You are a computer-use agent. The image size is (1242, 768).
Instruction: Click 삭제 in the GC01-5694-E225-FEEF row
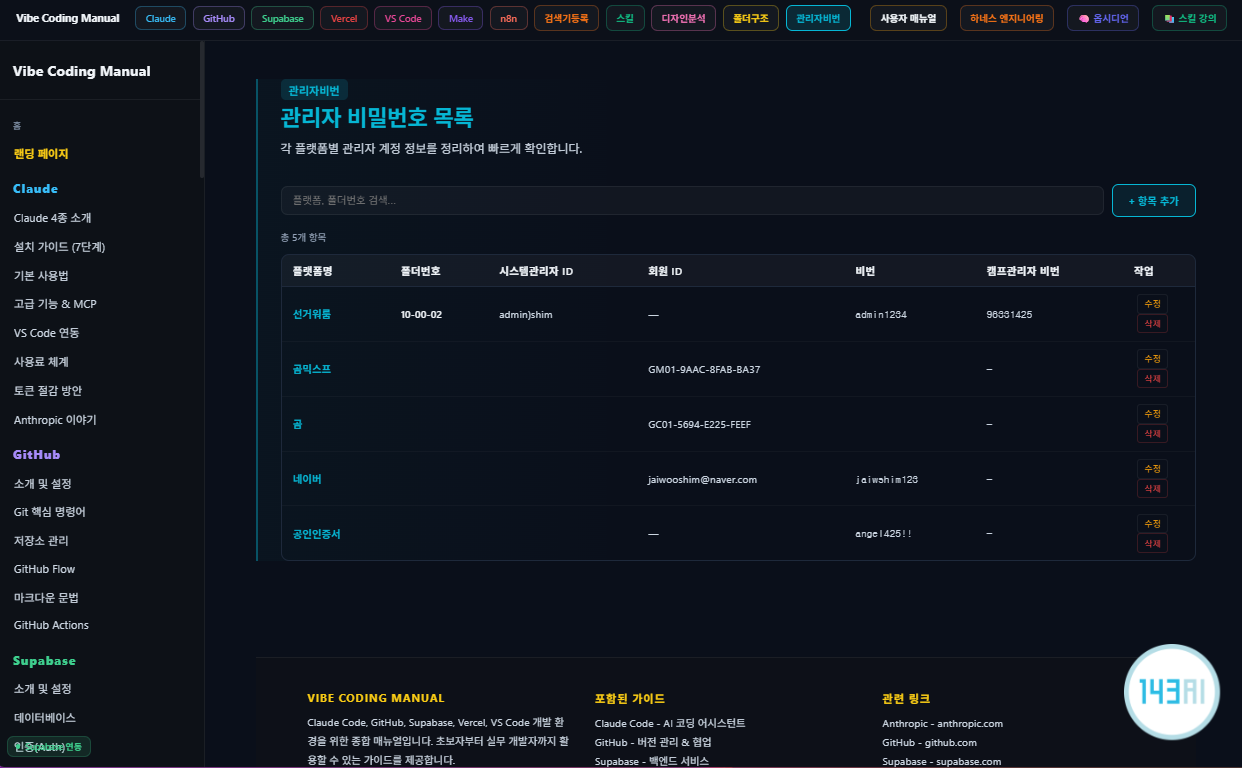1152,434
